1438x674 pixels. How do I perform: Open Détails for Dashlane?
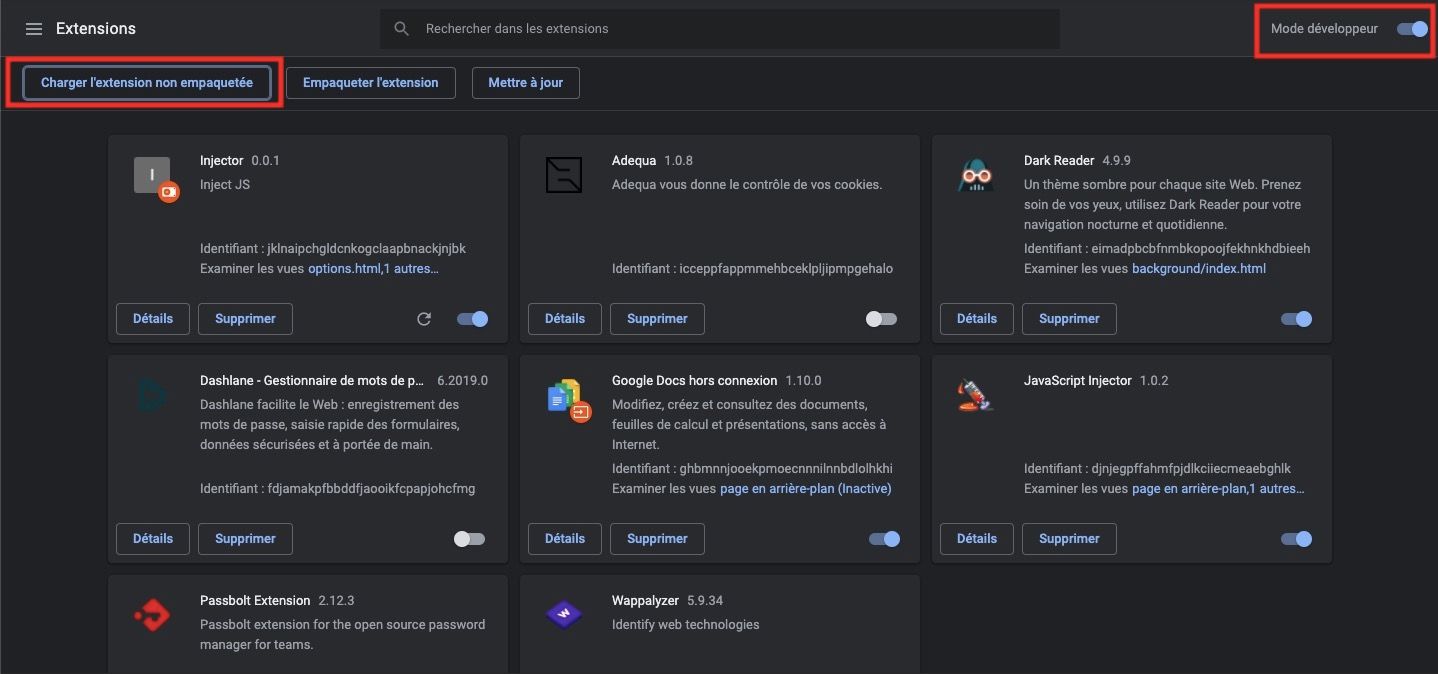(x=153, y=539)
